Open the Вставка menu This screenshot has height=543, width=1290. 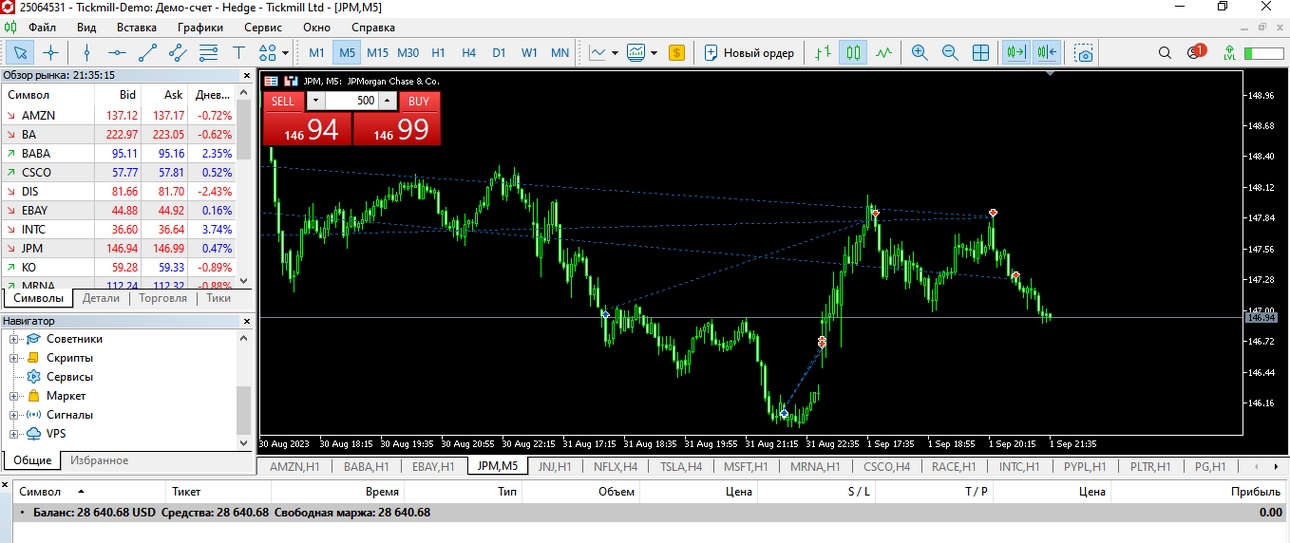136,27
